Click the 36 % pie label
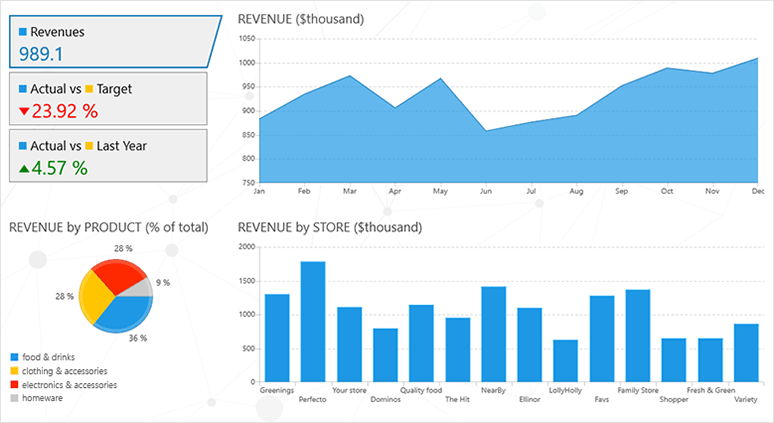 [138, 338]
